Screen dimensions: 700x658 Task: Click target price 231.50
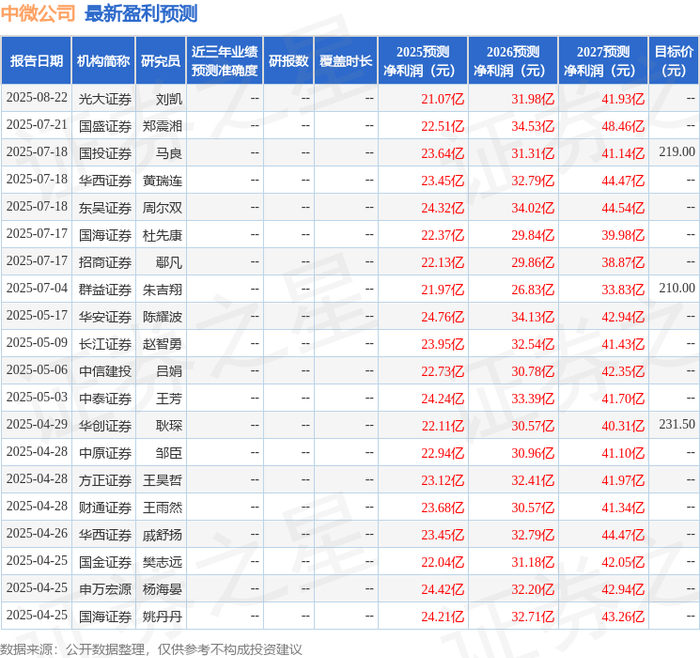677,424
